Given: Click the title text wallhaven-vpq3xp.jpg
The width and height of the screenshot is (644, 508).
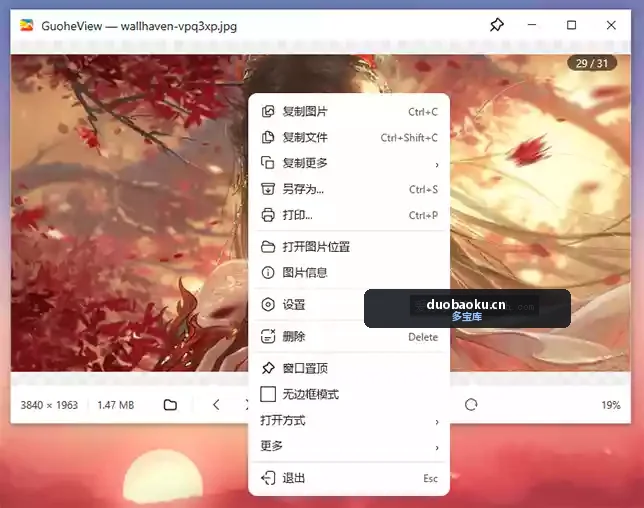Looking at the screenshot, I should pyautogui.click(x=179, y=26).
